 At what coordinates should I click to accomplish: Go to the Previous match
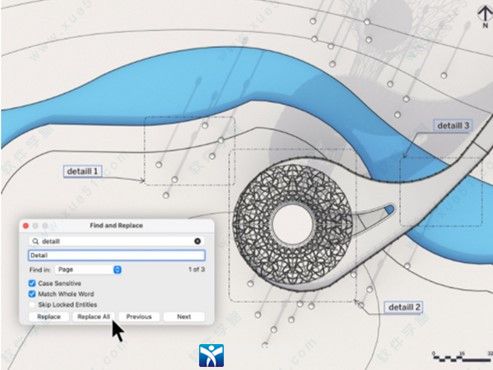coord(139,317)
